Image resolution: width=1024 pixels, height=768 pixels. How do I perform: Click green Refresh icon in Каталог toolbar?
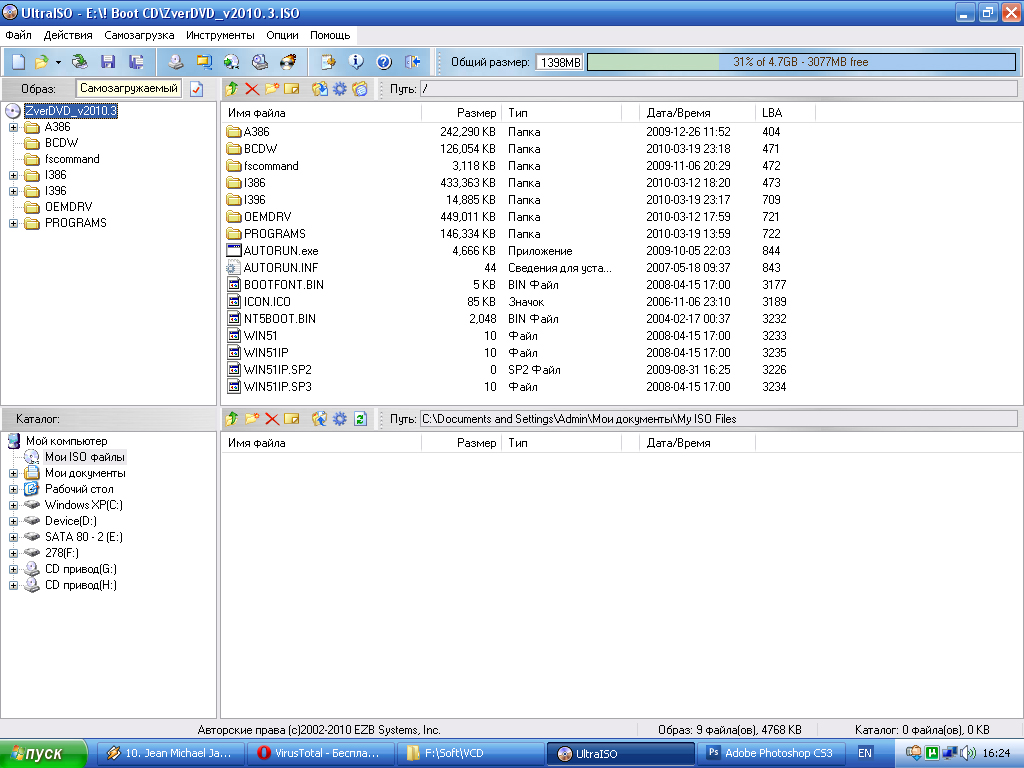(360, 419)
